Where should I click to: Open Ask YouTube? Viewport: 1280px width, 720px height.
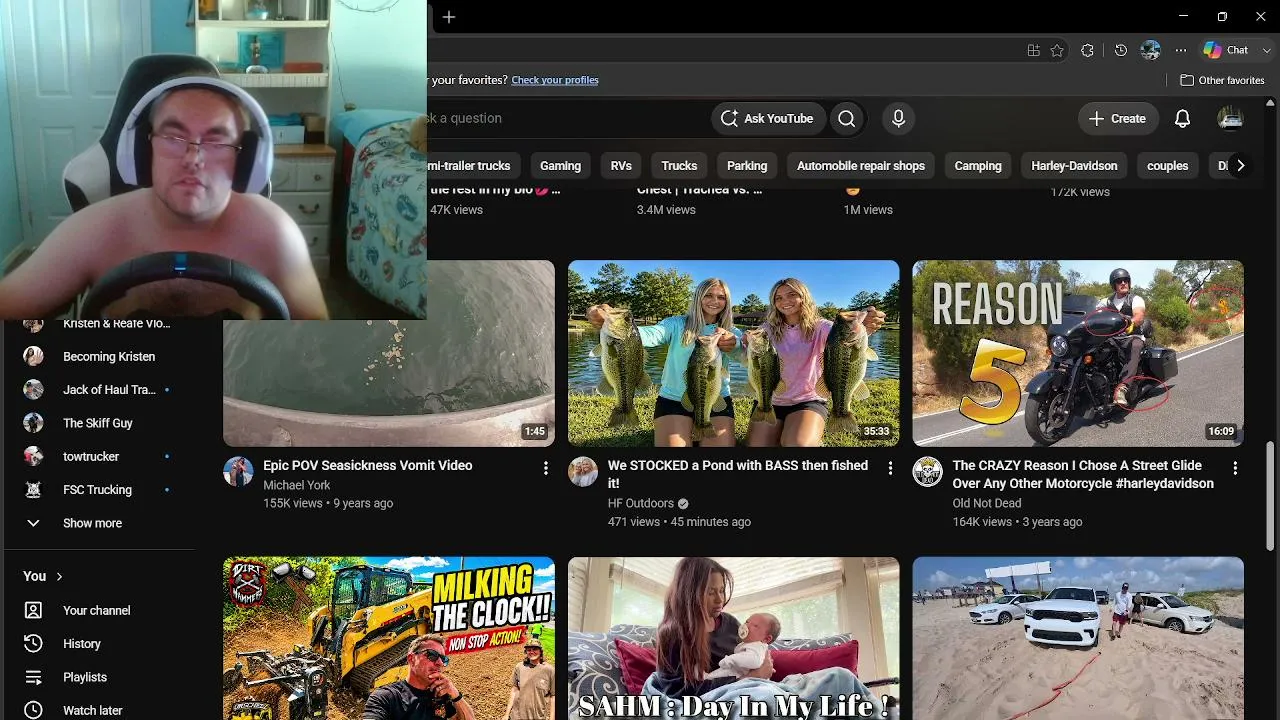768,118
